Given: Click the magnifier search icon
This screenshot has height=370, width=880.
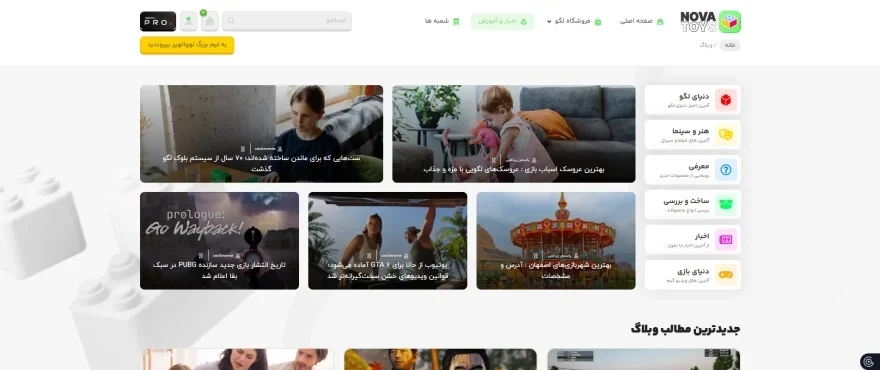Looking at the screenshot, I should coord(231,21).
